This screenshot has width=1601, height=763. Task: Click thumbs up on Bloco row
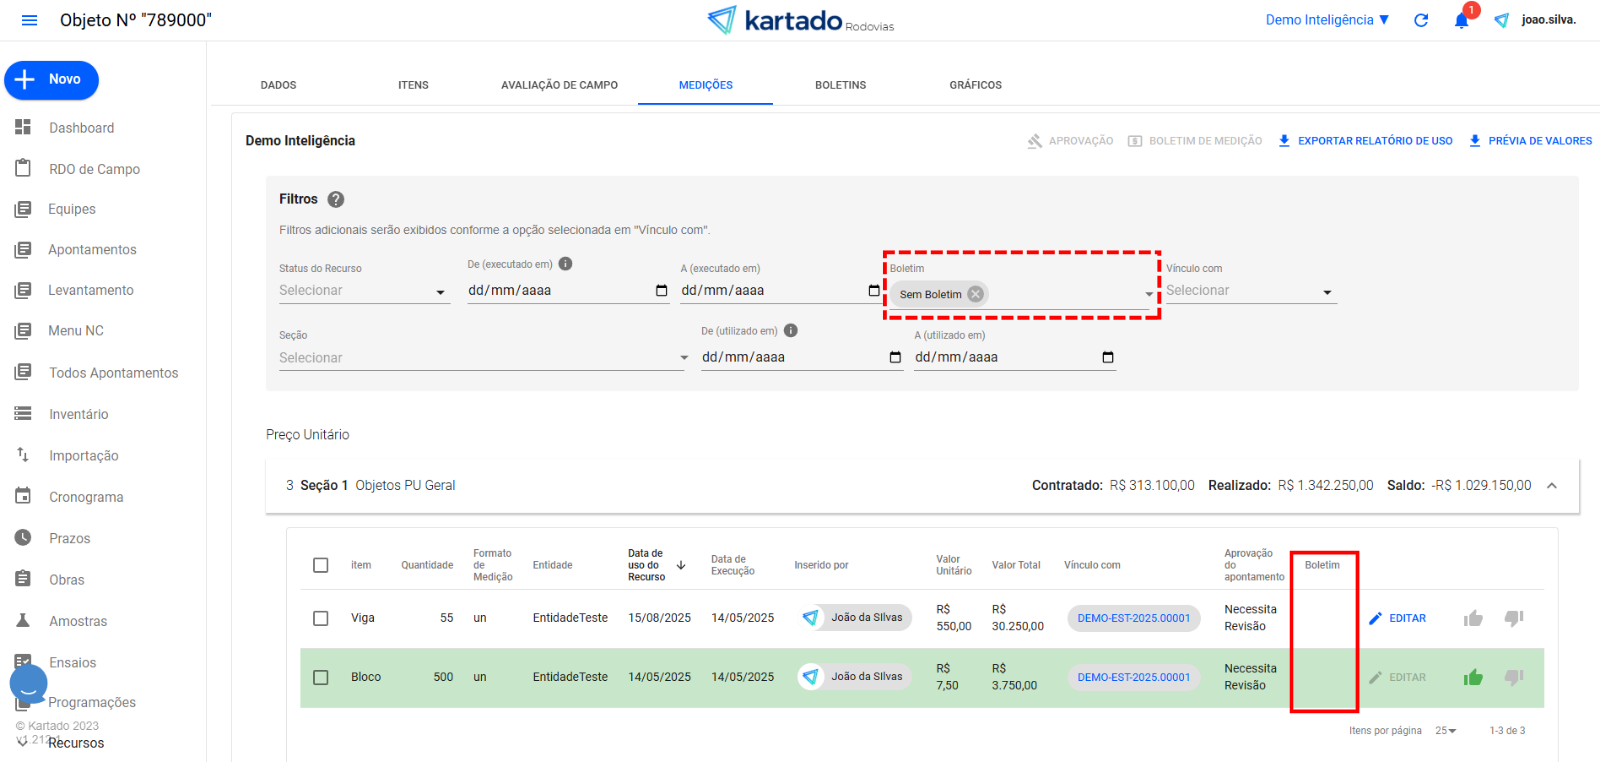click(x=1473, y=678)
